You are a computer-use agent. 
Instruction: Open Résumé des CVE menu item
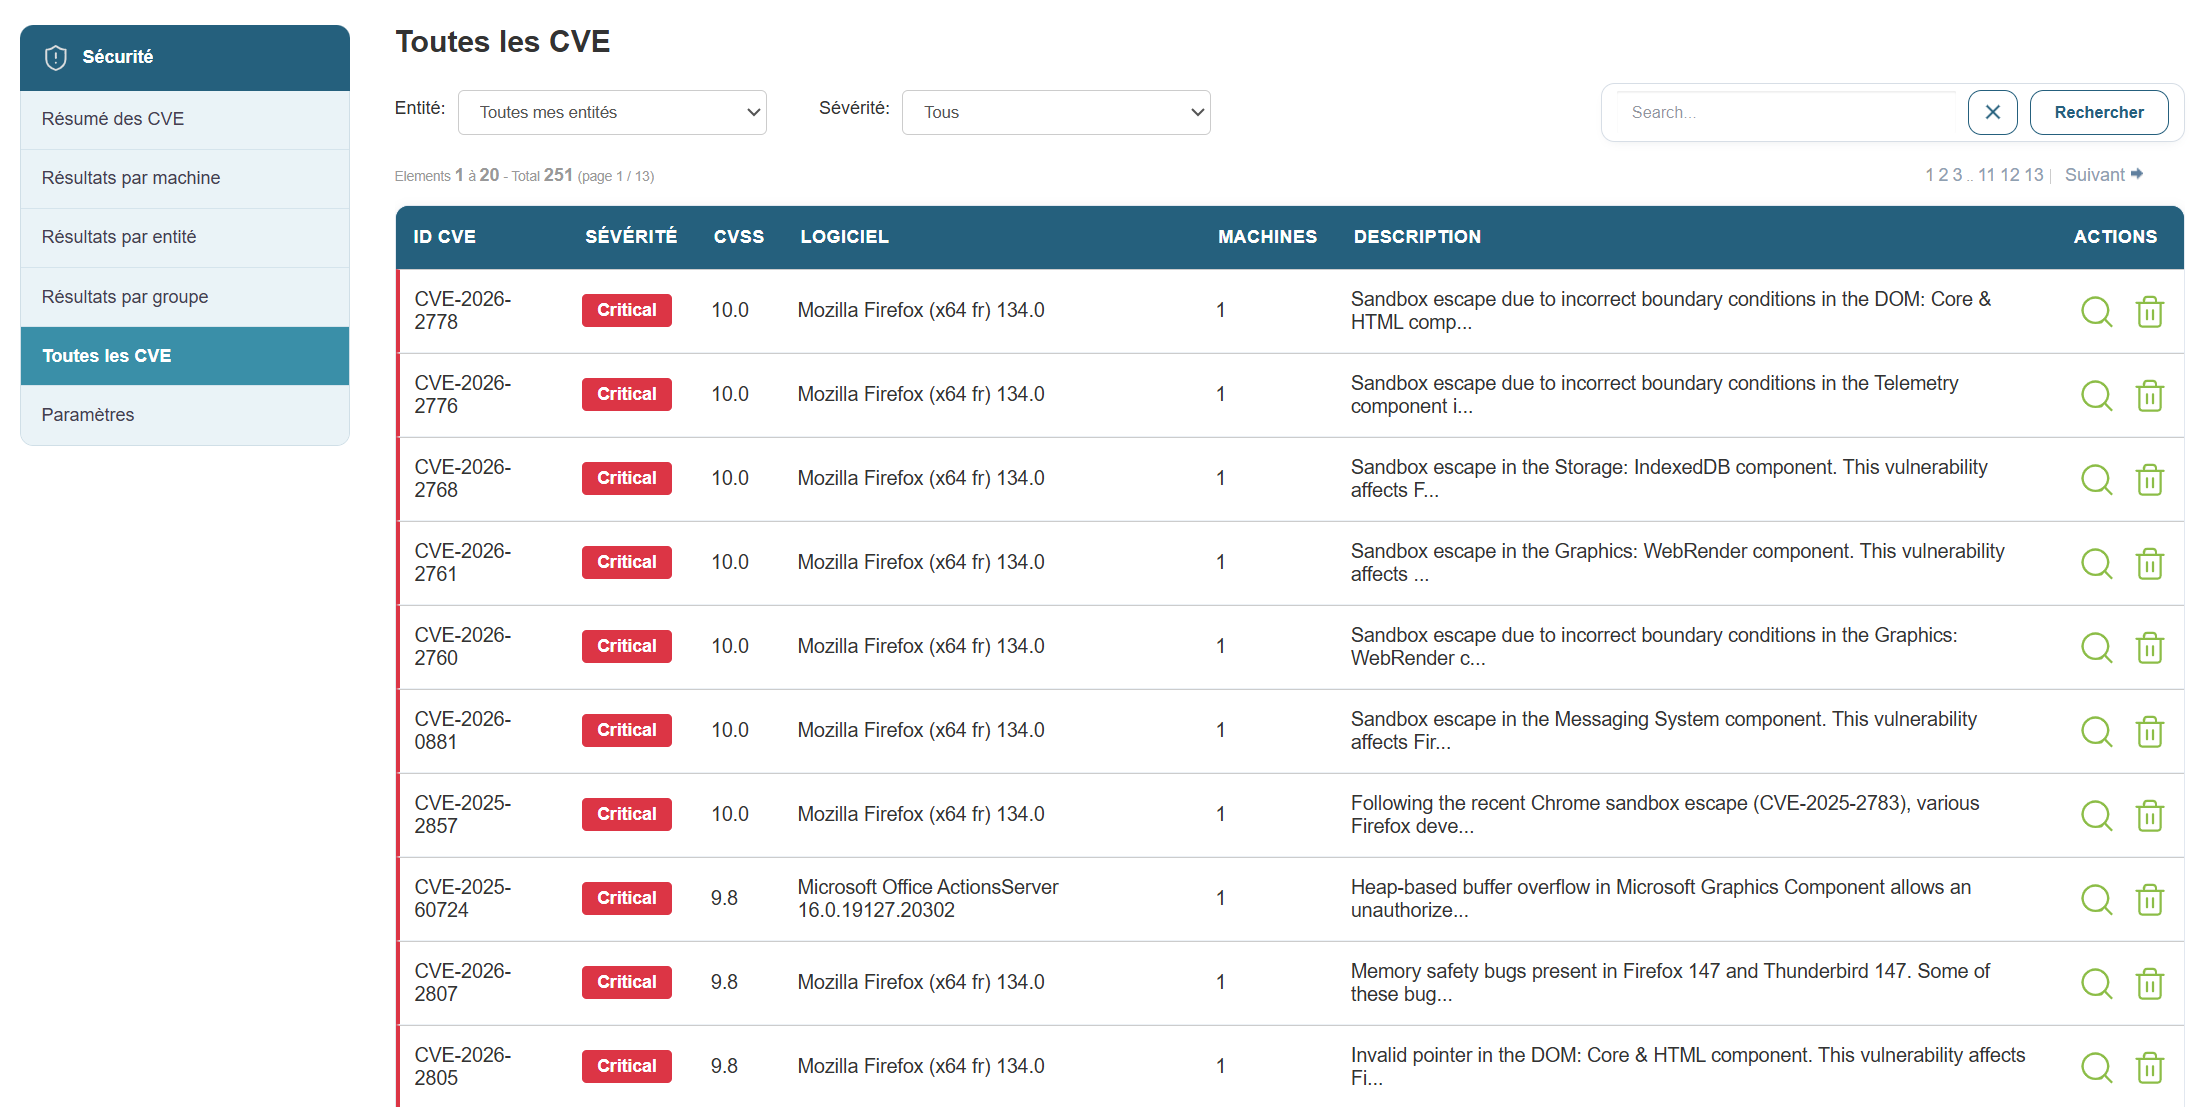point(113,119)
